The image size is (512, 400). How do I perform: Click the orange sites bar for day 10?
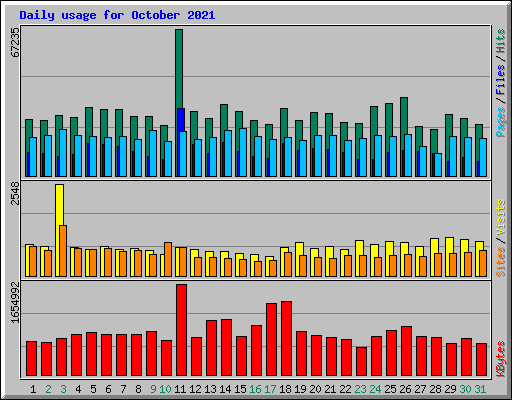click(168, 259)
